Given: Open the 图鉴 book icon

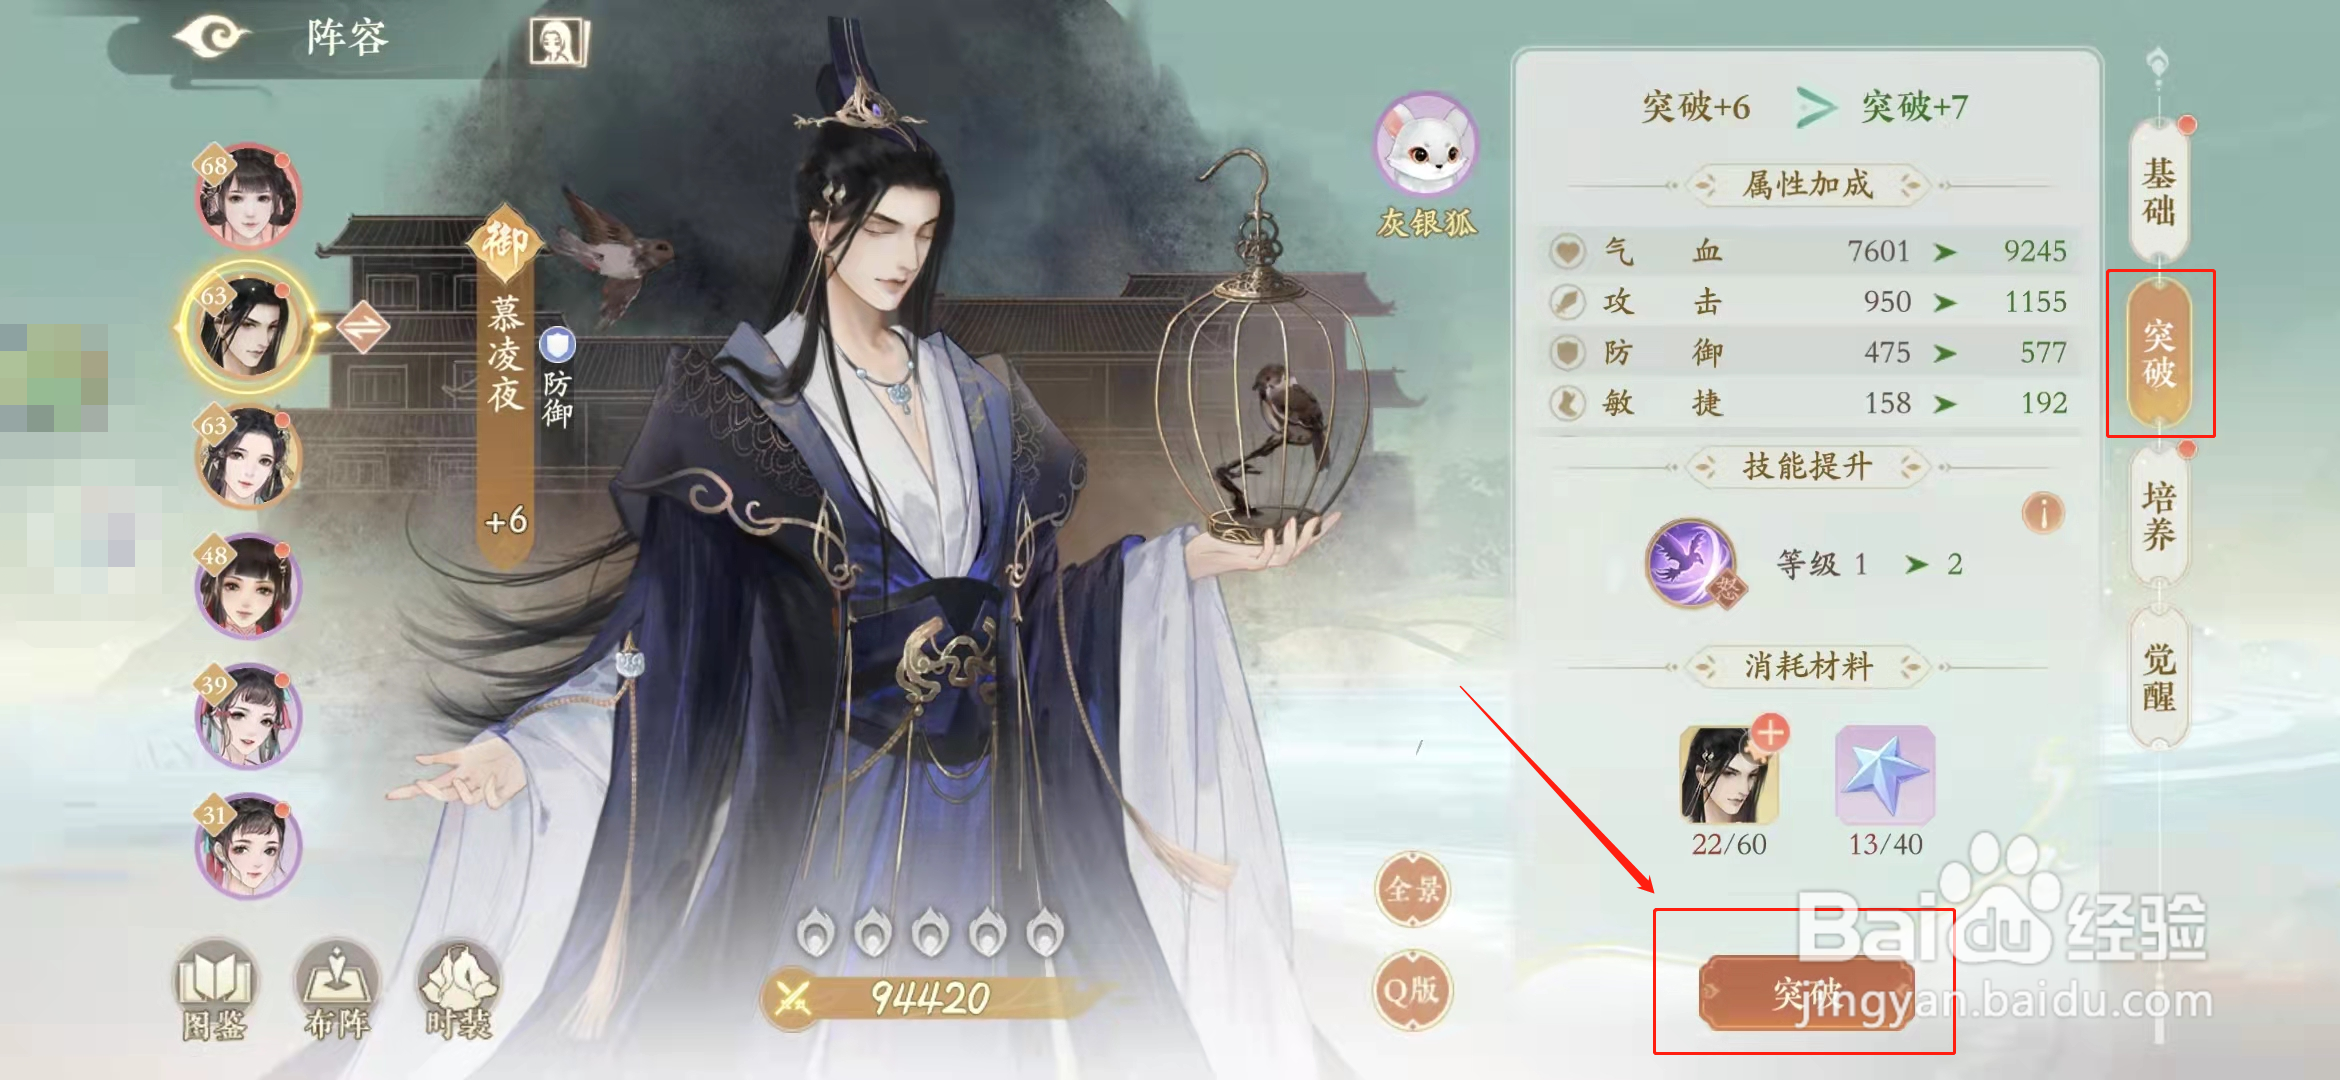Looking at the screenshot, I should 215,990.
